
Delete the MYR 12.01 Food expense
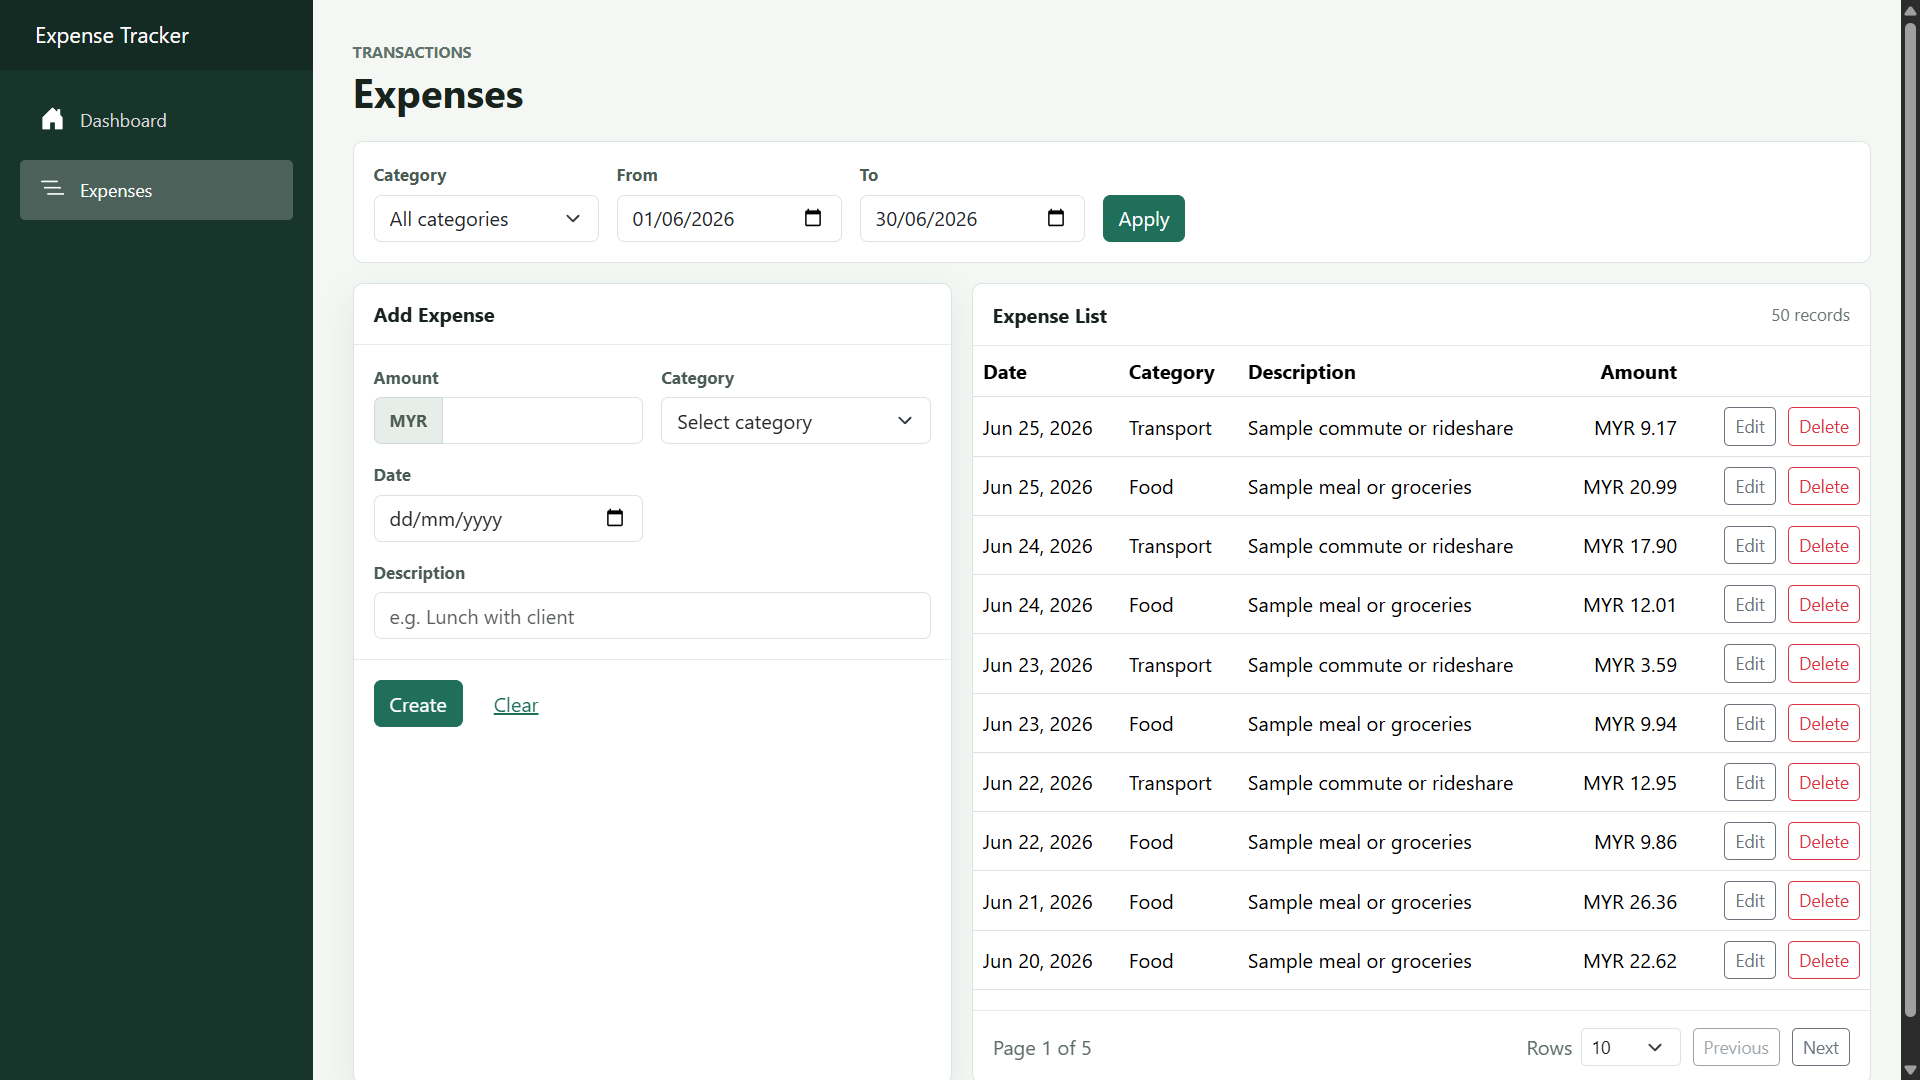(x=1824, y=605)
